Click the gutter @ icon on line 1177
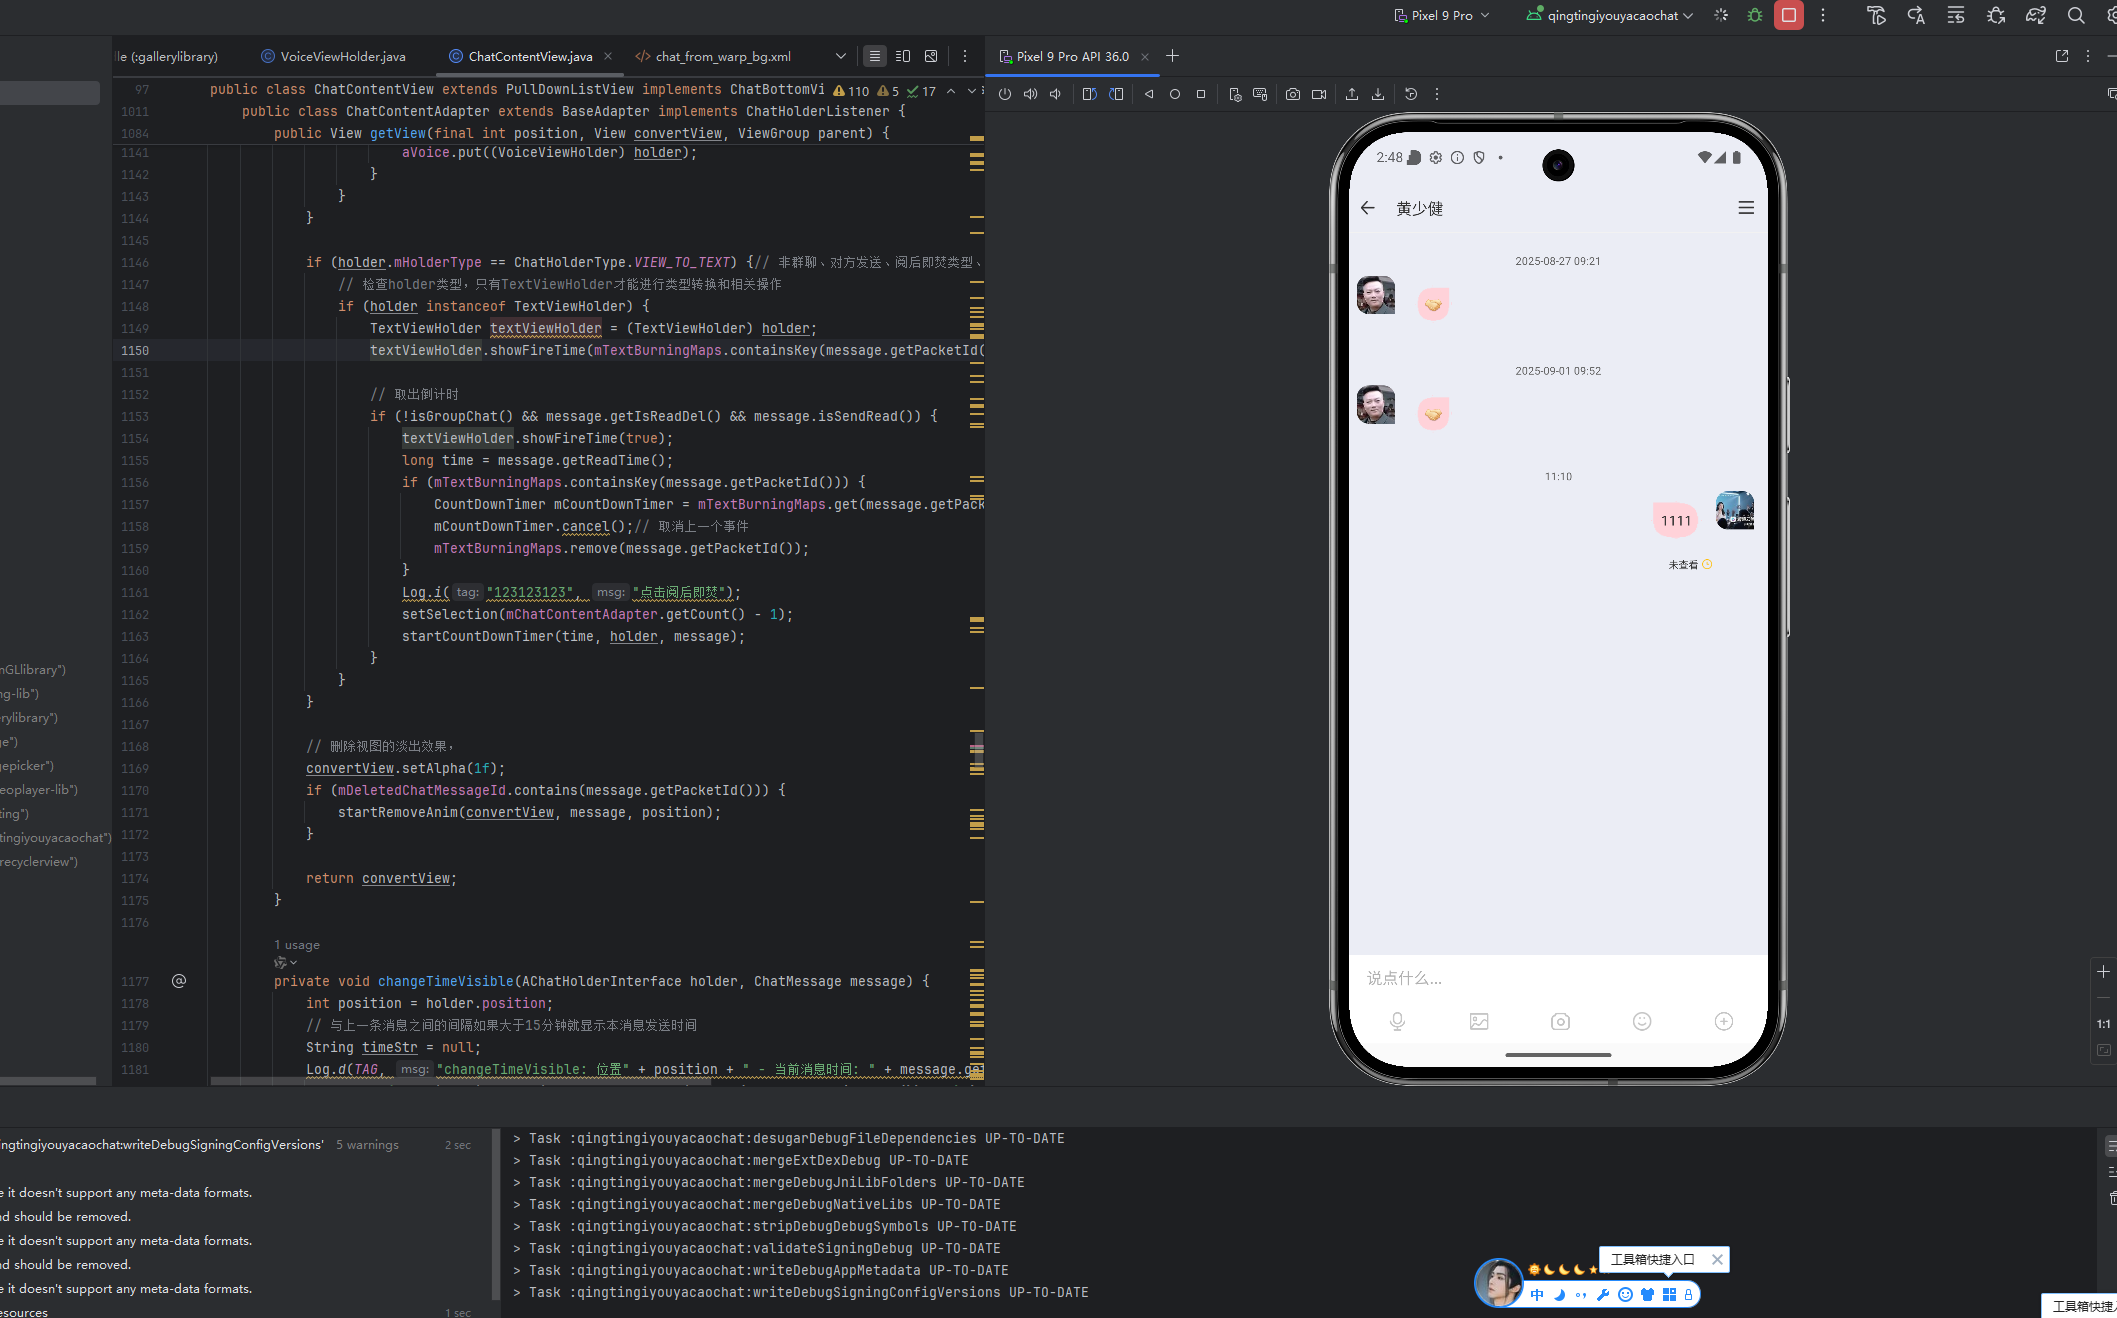2117x1318 pixels. pos(179,981)
